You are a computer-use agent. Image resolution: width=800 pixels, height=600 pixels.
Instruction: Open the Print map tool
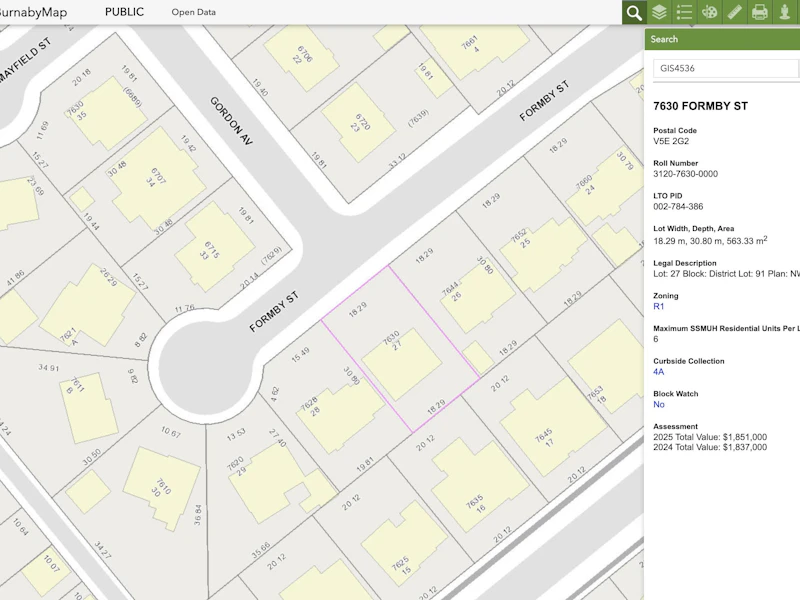(759, 12)
